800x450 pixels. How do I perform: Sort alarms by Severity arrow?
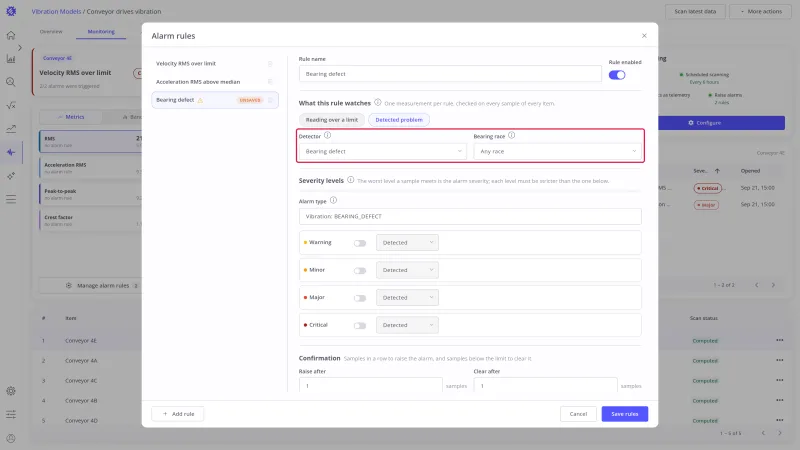click(x=717, y=171)
